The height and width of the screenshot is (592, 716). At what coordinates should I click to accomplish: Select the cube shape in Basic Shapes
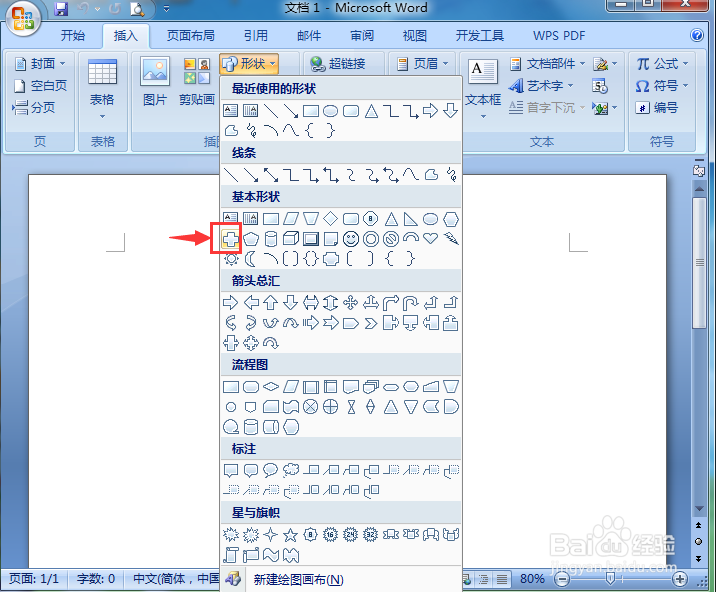[291, 239]
